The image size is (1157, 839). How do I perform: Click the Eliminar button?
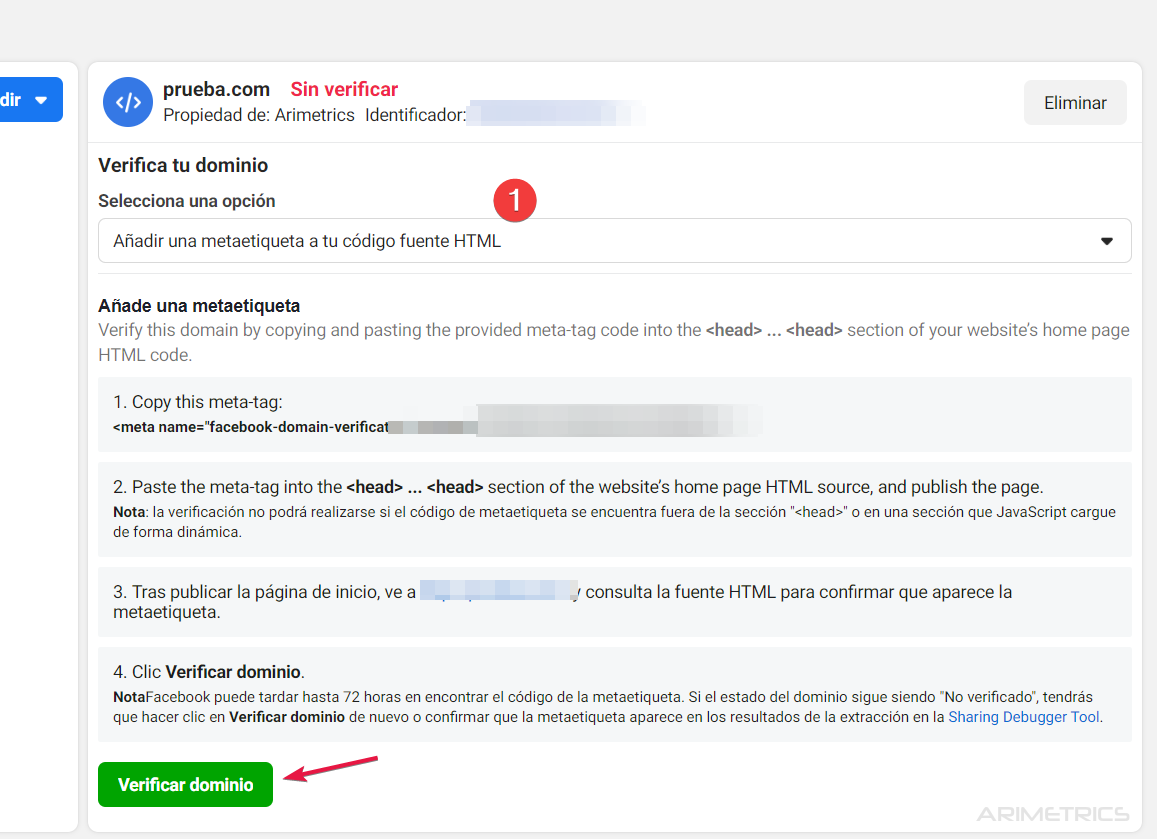click(x=1075, y=103)
